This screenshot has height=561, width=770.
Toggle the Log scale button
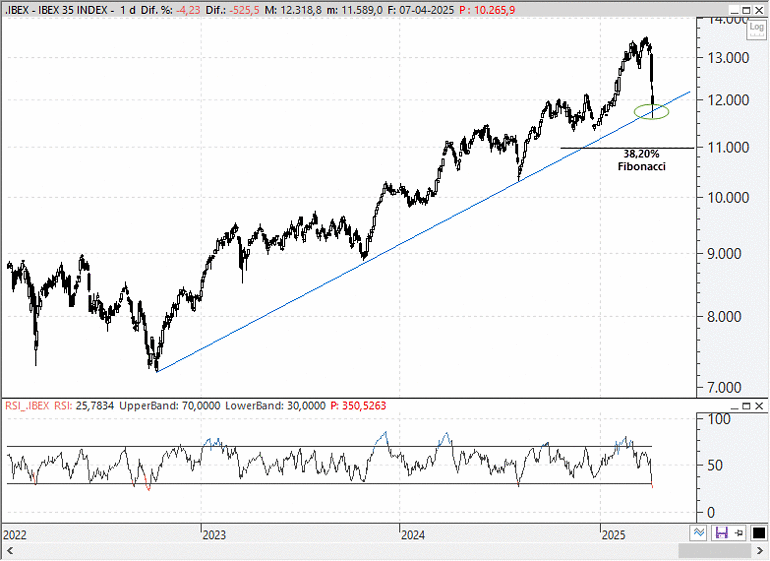point(757,29)
